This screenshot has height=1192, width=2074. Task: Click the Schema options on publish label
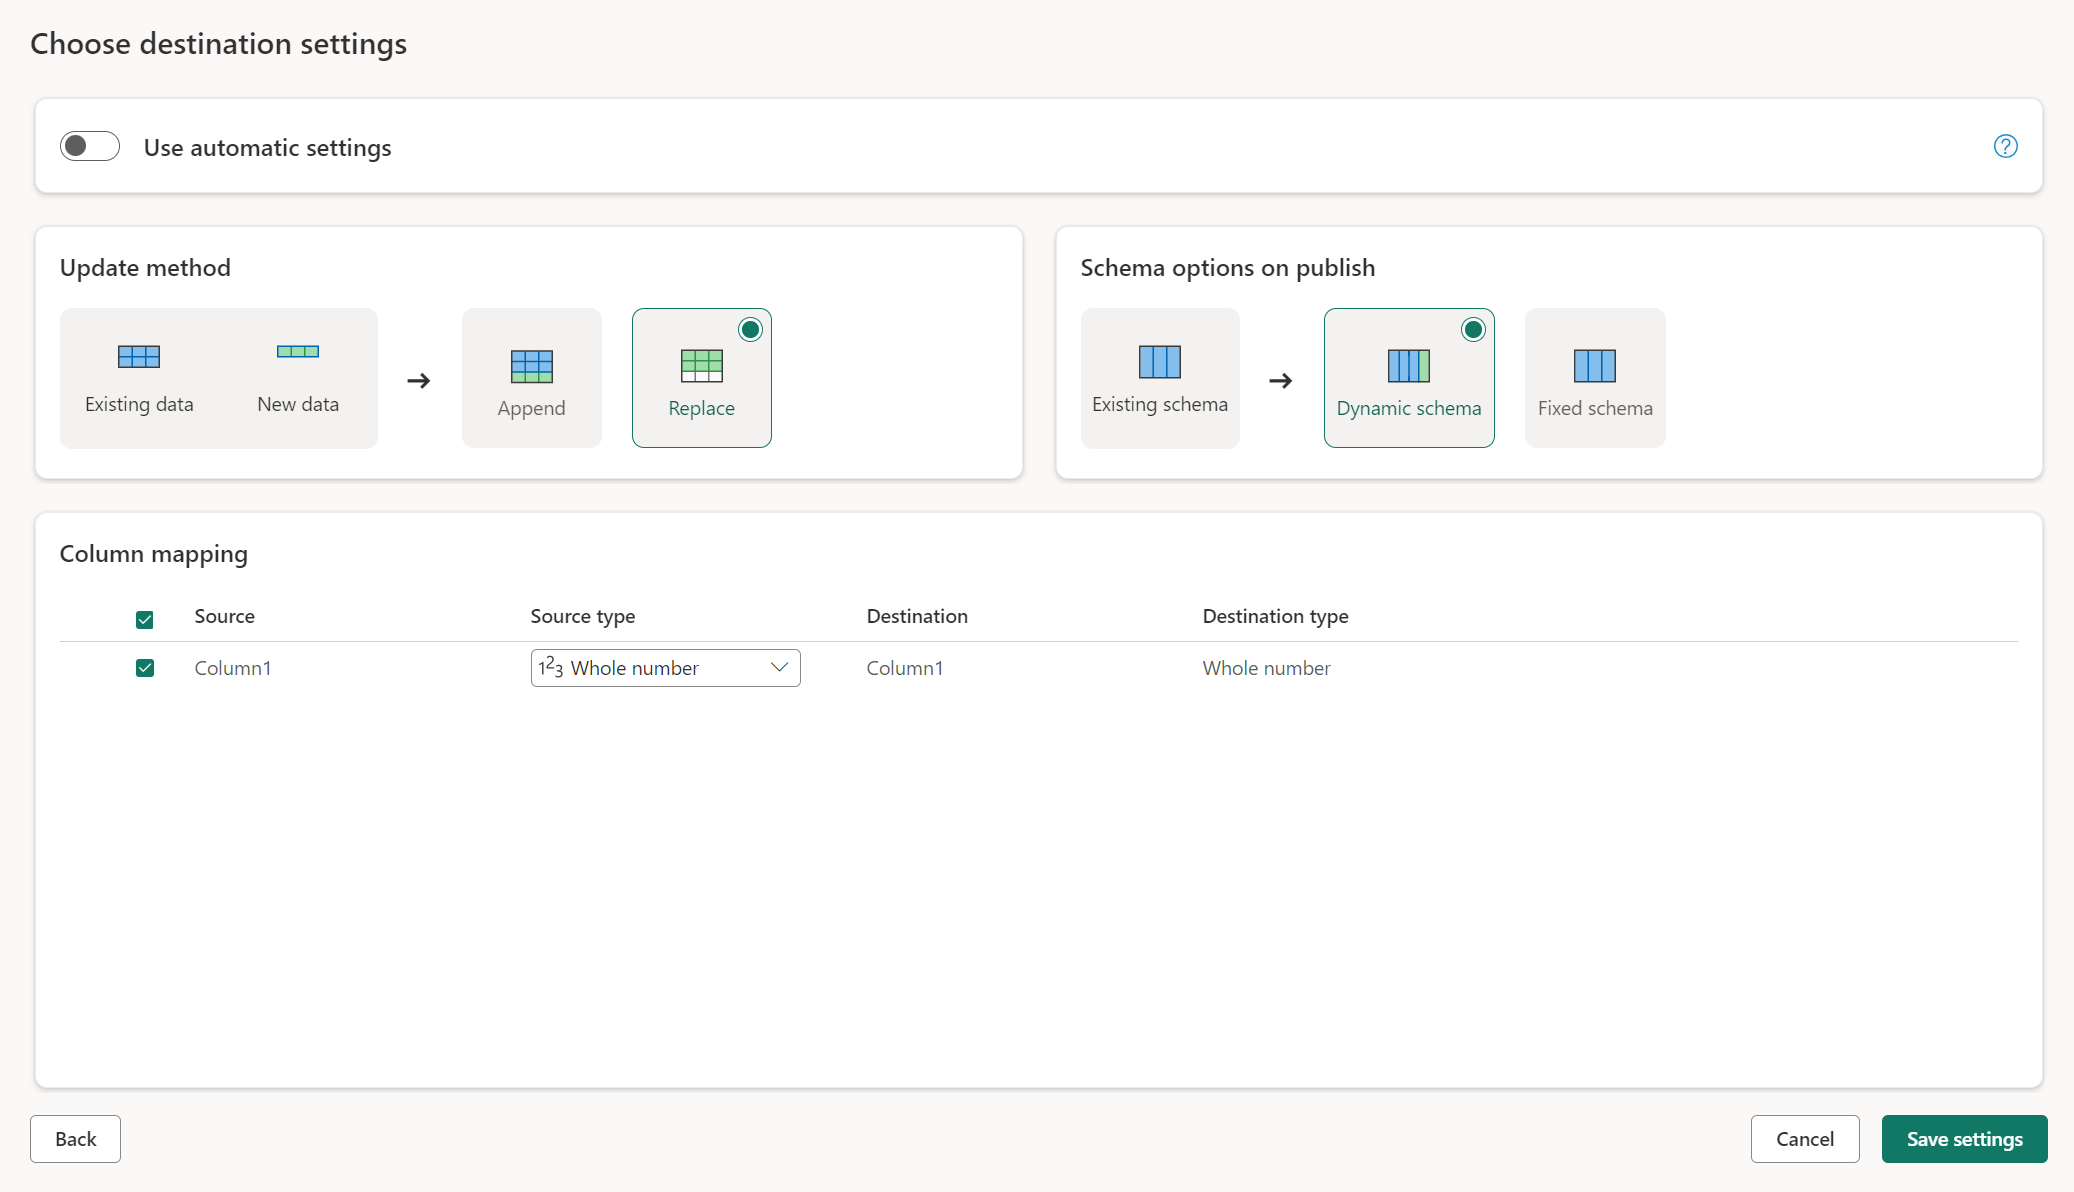(x=1229, y=266)
